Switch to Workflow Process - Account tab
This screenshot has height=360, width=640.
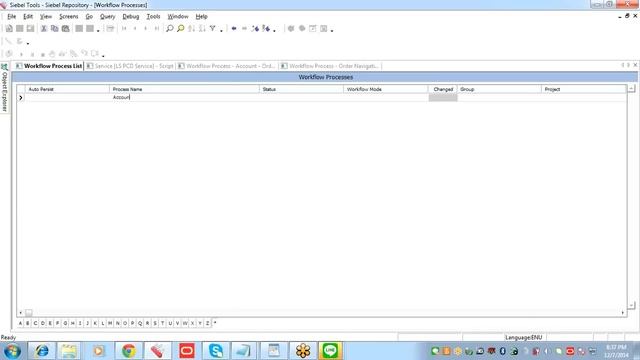[227, 66]
